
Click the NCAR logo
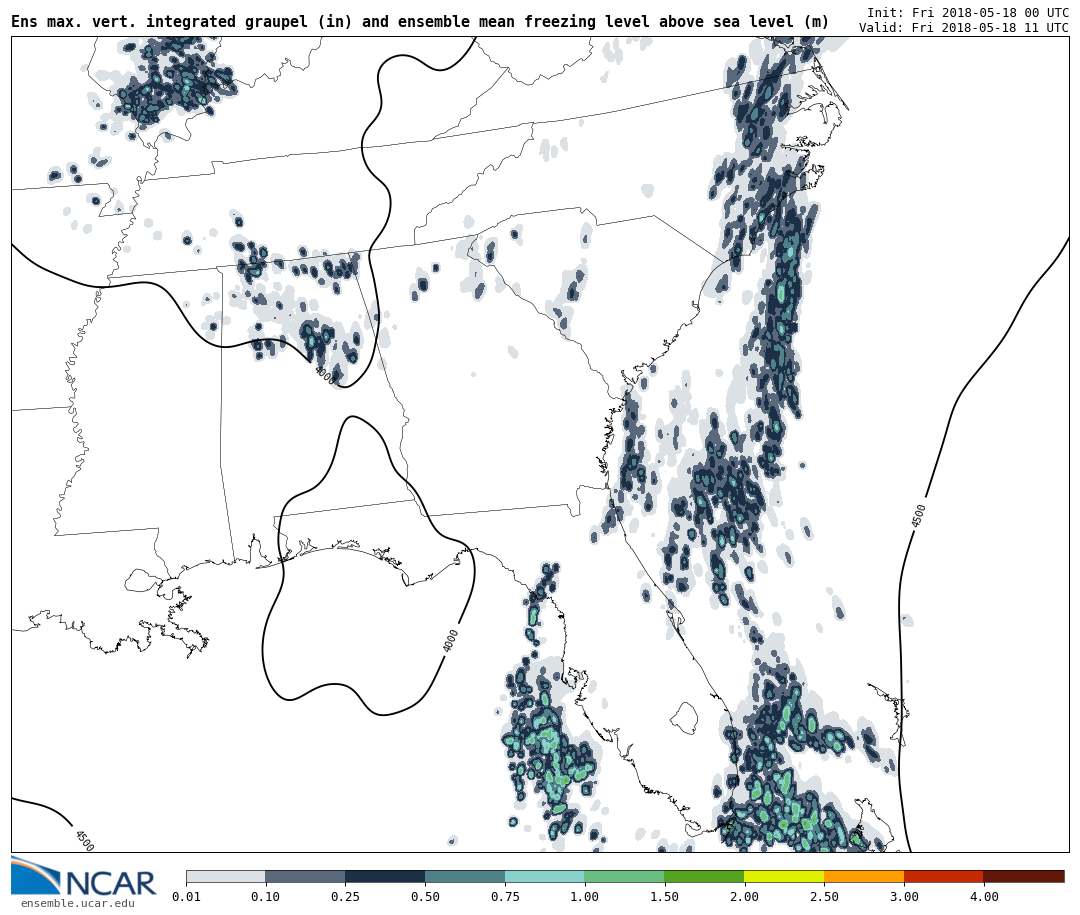[83, 877]
